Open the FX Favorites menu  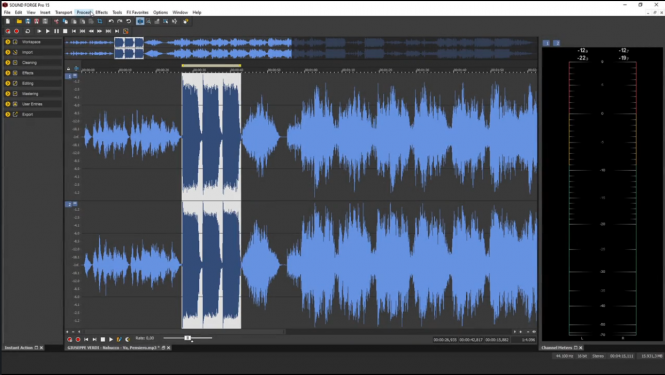137,12
